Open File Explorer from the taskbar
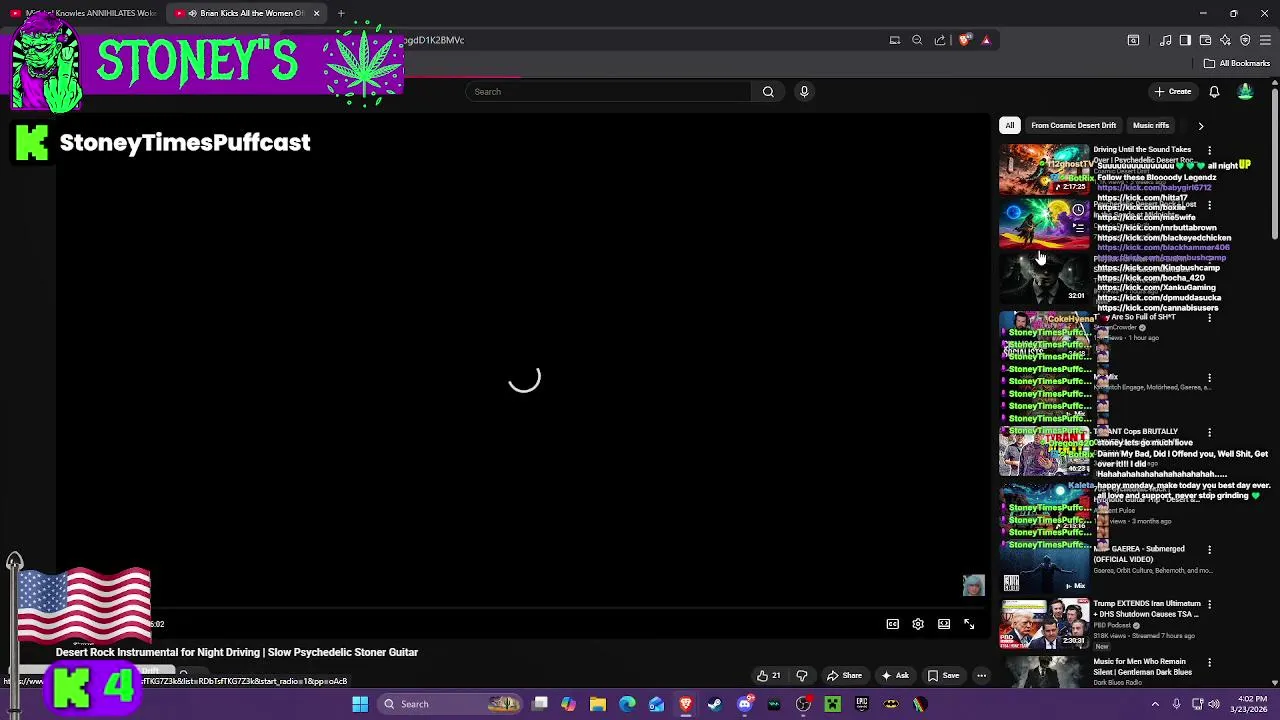The width and height of the screenshot is (1280, 720). [x=597, y=704]
